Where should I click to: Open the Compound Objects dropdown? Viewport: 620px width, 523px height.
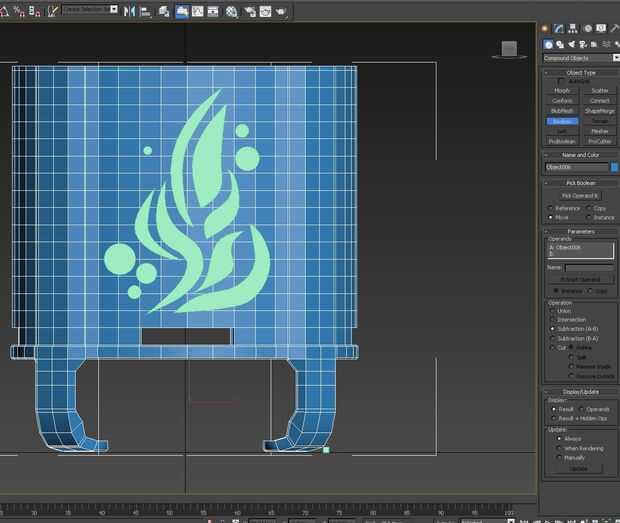[x=580, y=58]
